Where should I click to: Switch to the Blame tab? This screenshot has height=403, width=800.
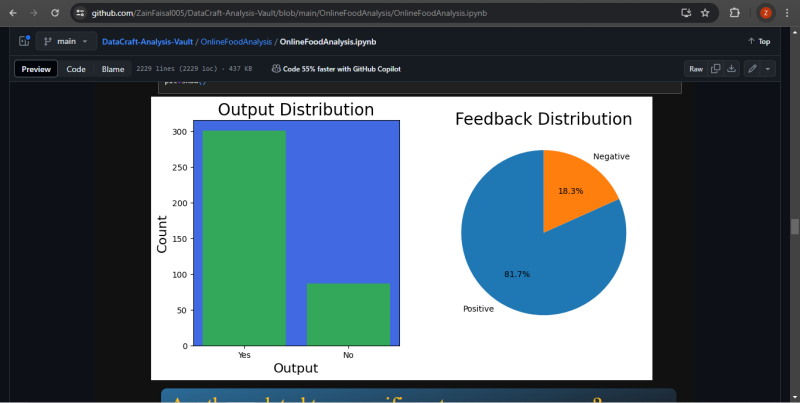coord(112,69)
